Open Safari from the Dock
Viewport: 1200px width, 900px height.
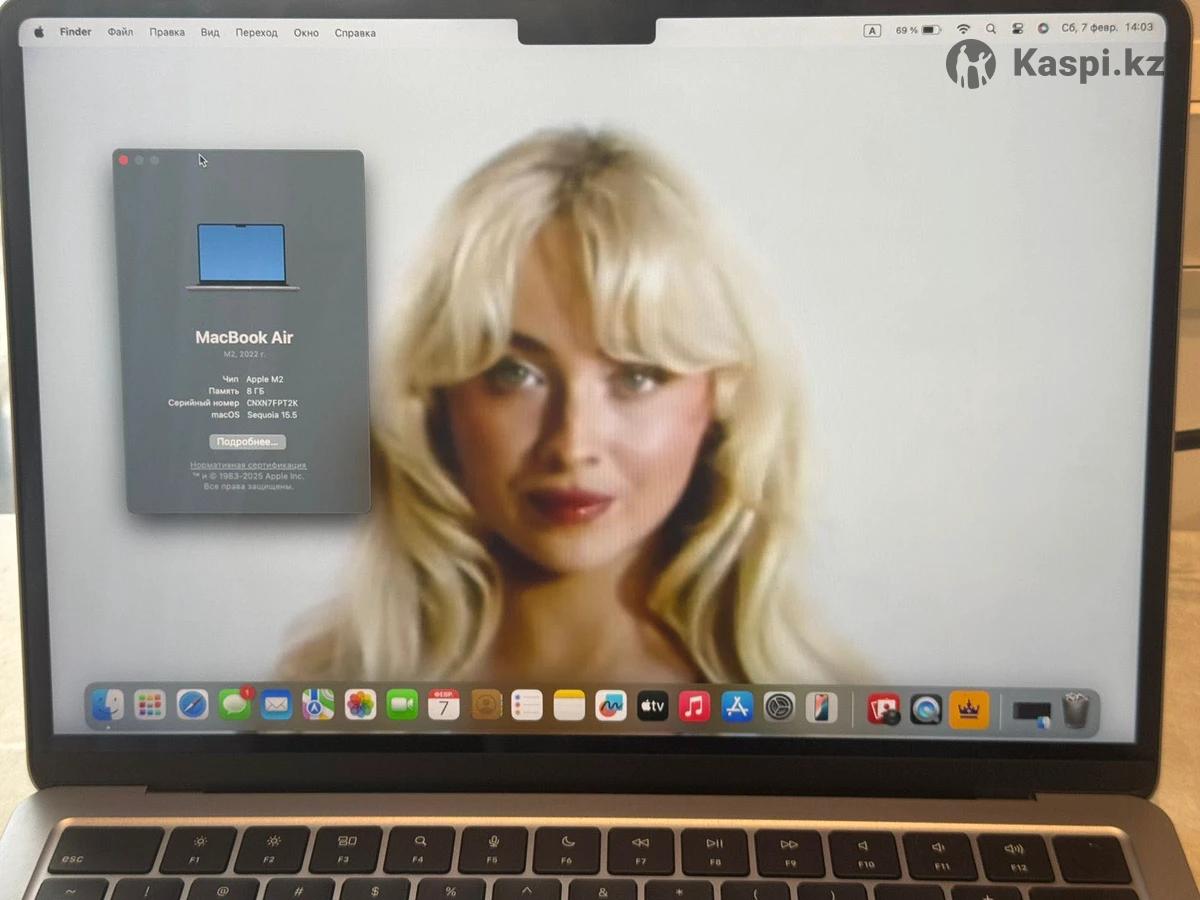193,705
